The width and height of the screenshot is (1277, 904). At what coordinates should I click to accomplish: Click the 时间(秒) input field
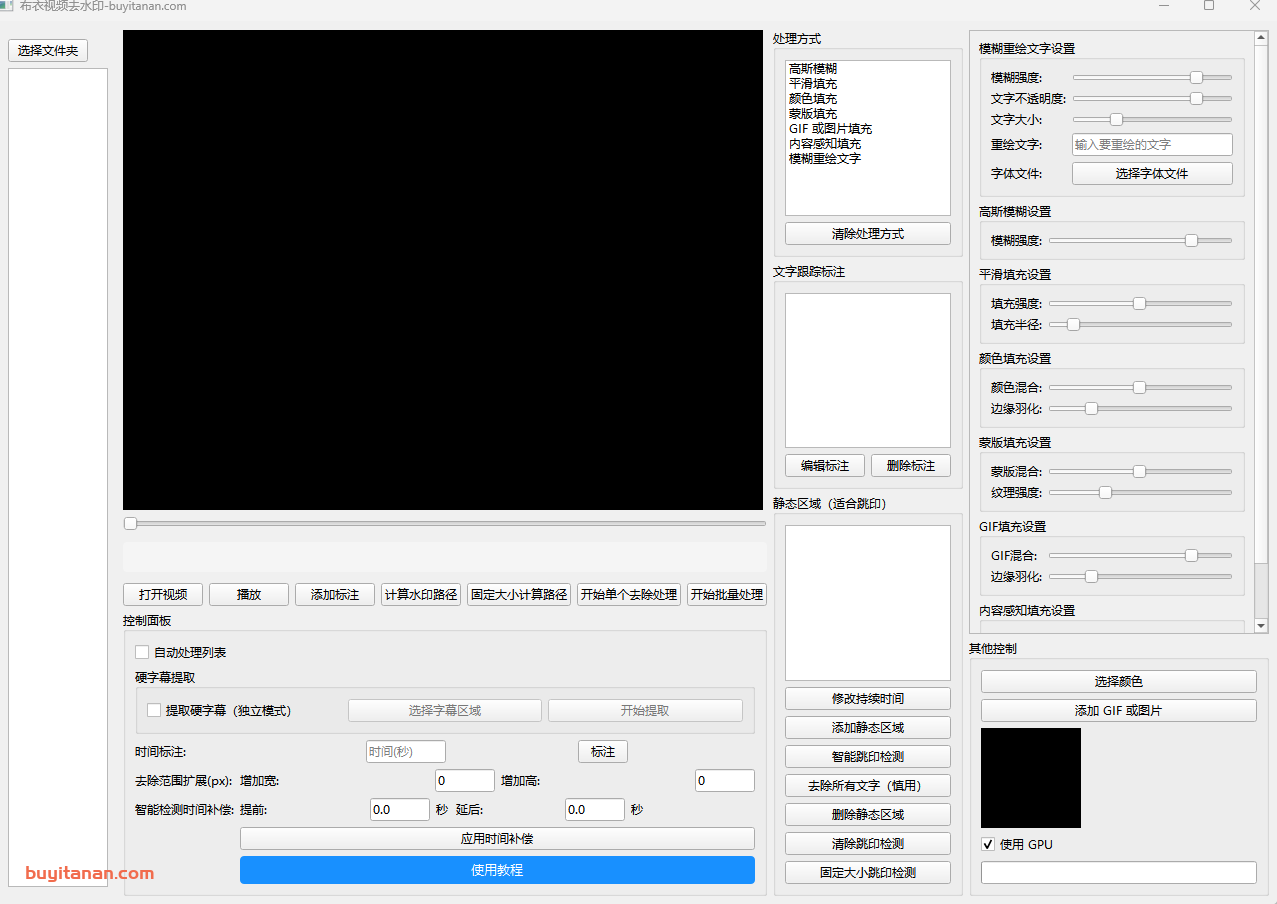coord(406,751)
